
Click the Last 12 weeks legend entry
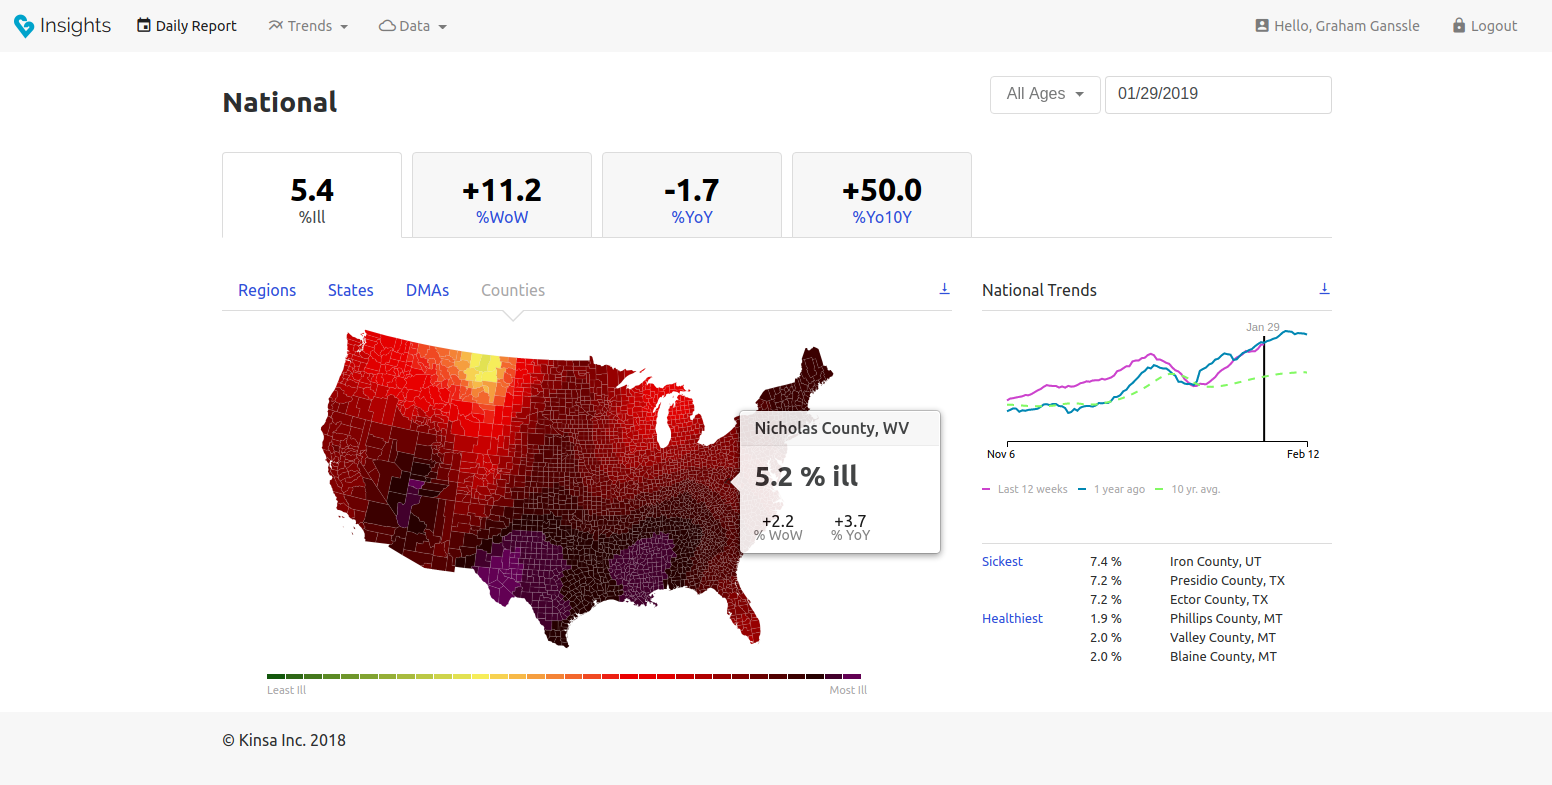click(1025, 489)
